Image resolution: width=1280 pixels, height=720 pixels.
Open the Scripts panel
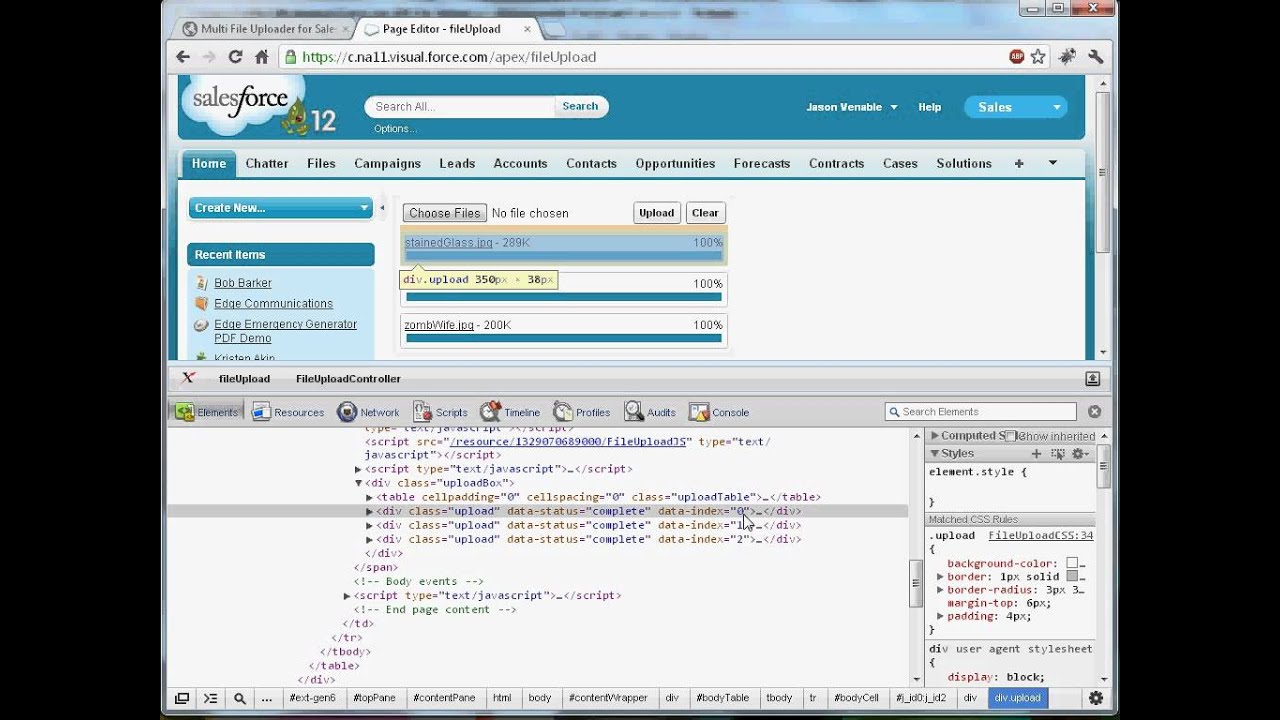[440, 412]
